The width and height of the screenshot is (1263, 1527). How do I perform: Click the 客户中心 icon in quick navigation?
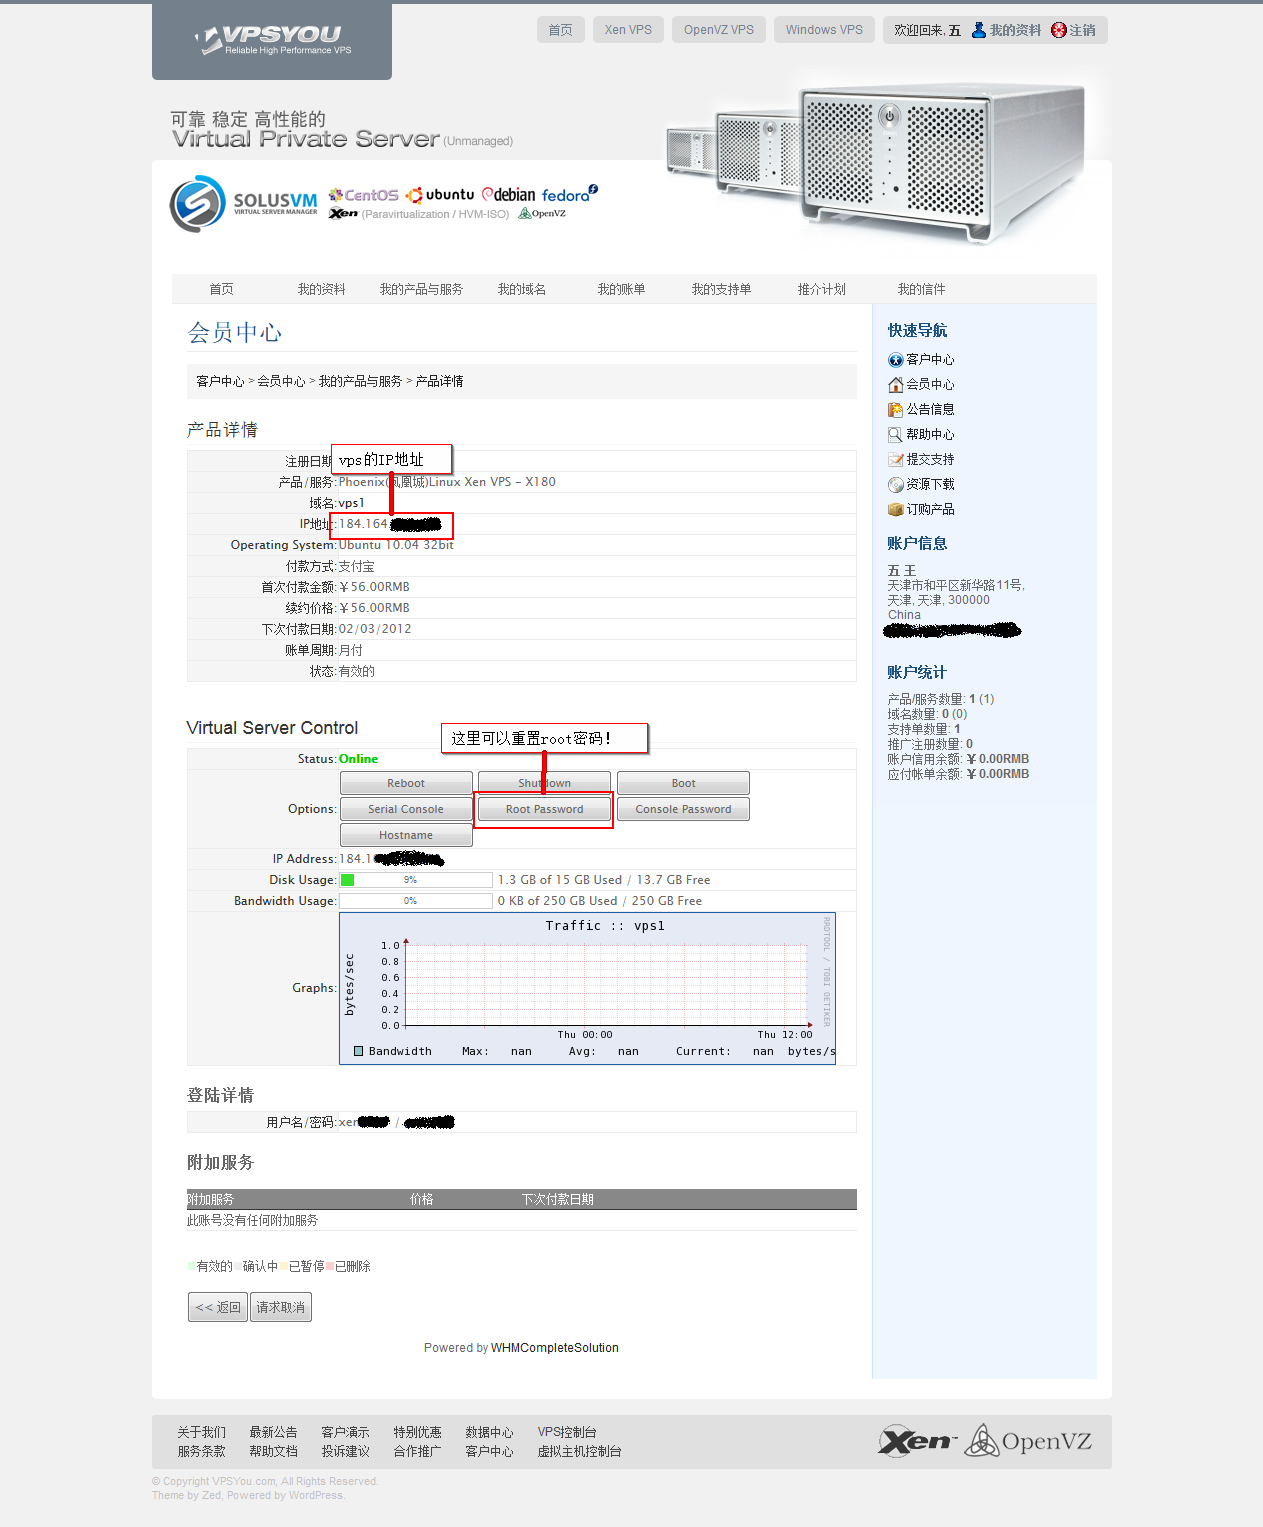point(896,360)
